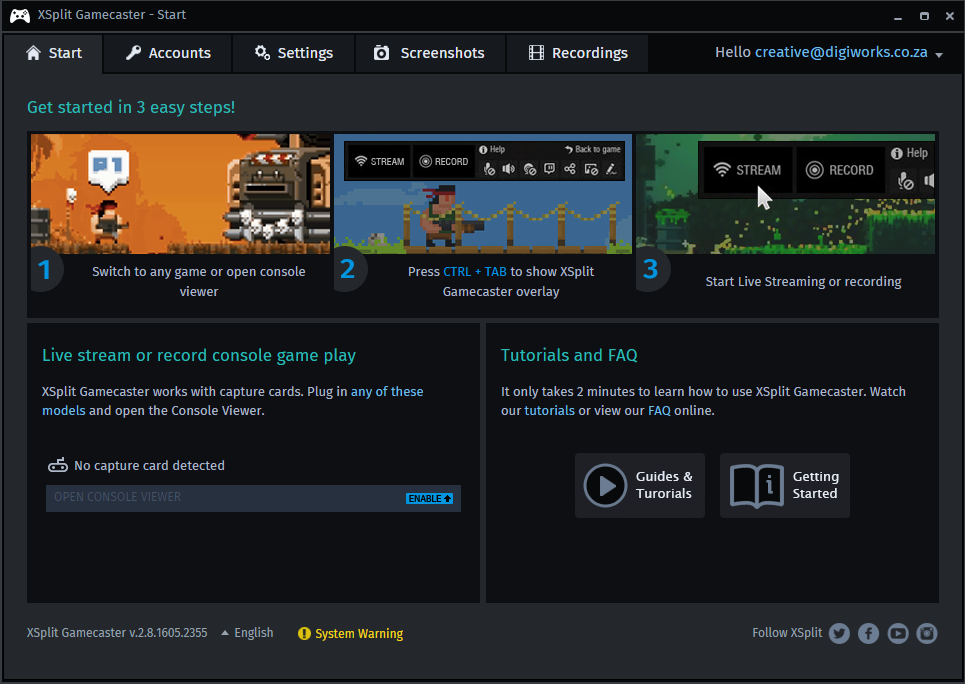
Task: Click the System Warning notice
Action: point(350,634)
